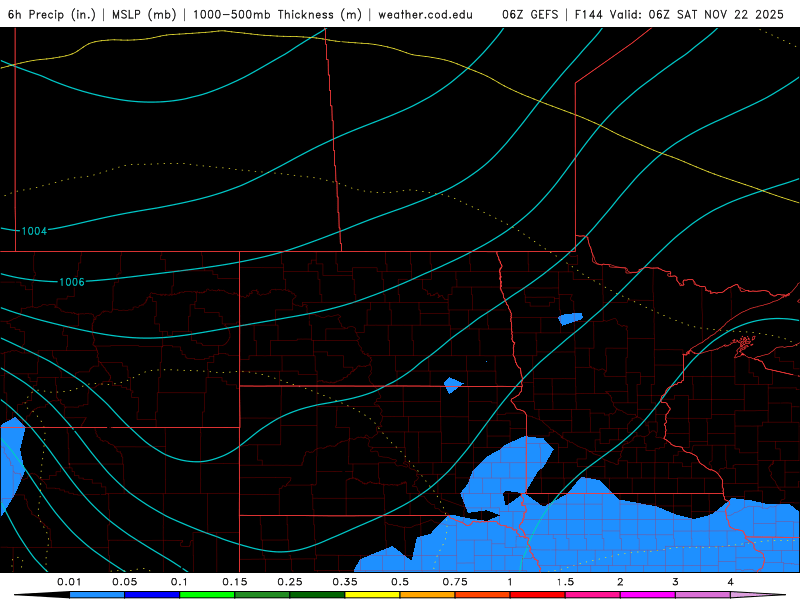Click the small blue precip patch on Dakotas border

[453, 385]
